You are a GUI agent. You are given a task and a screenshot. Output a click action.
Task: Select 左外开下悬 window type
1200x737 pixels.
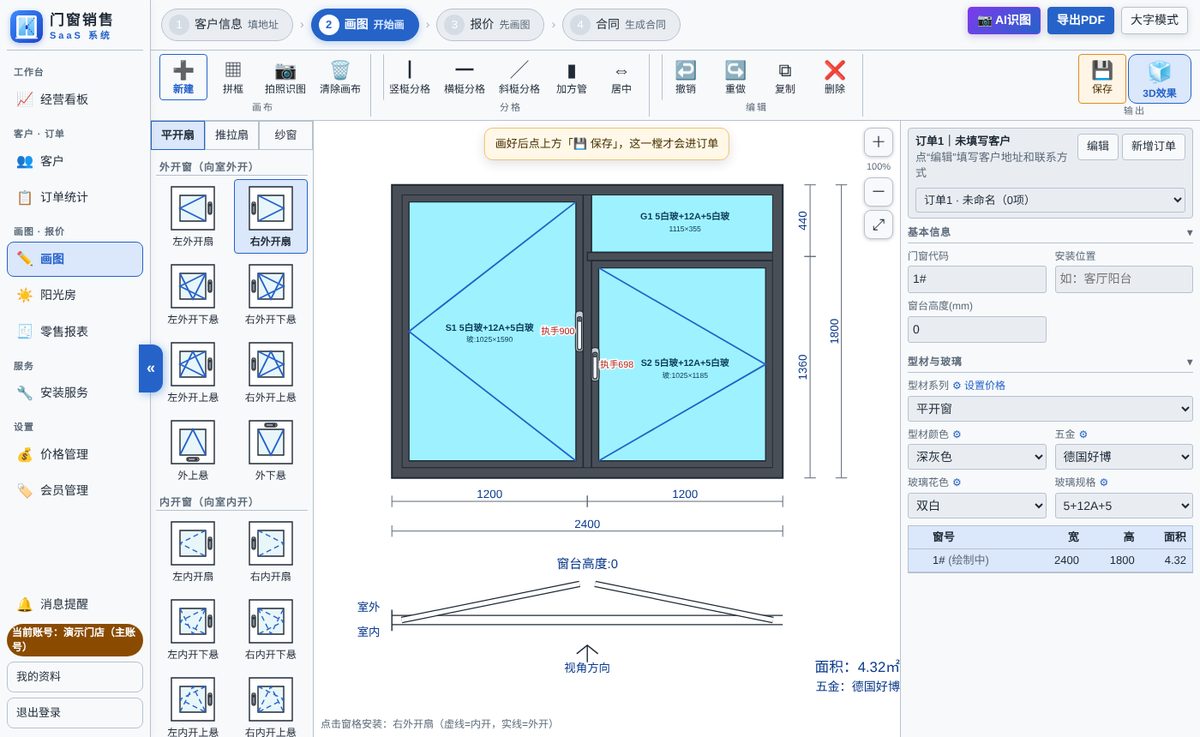pyautogui.click(x=192, y=294)
